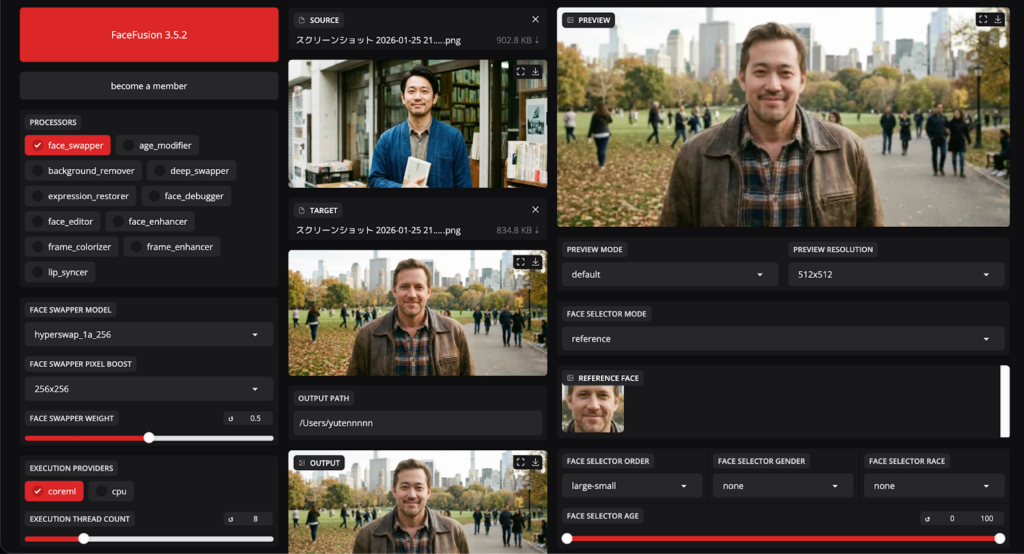Download the source image
Viewport: 1024px width, 554px height.
535,72
